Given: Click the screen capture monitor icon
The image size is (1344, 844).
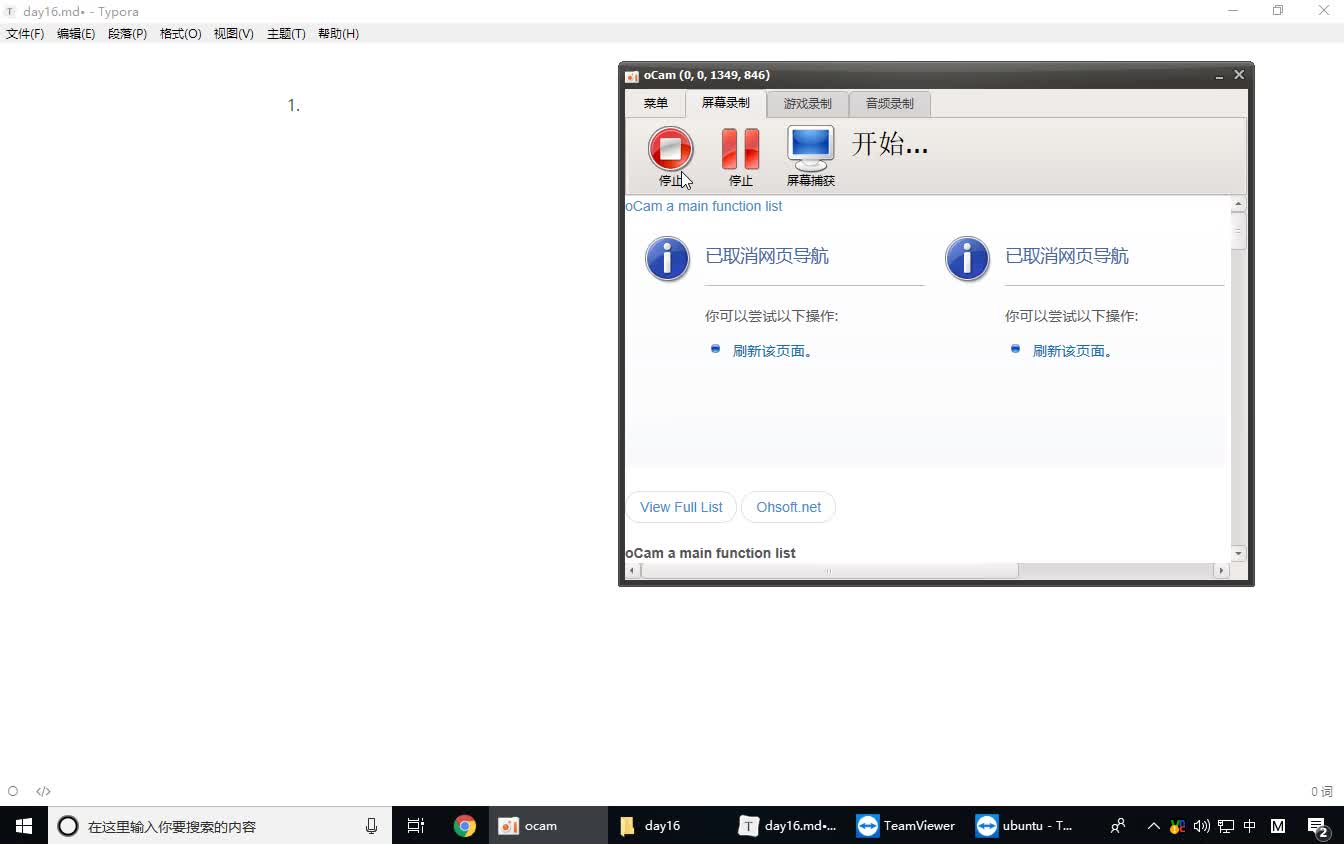Looking at the screenshot, I should 810,148.
